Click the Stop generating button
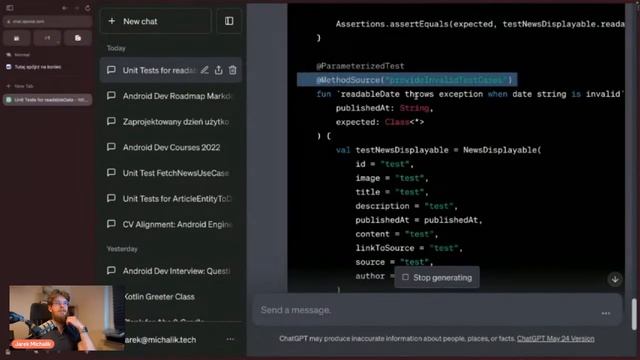Image resolution: width=640 pixels, height=360 pixels. click(x=437, y=278)
